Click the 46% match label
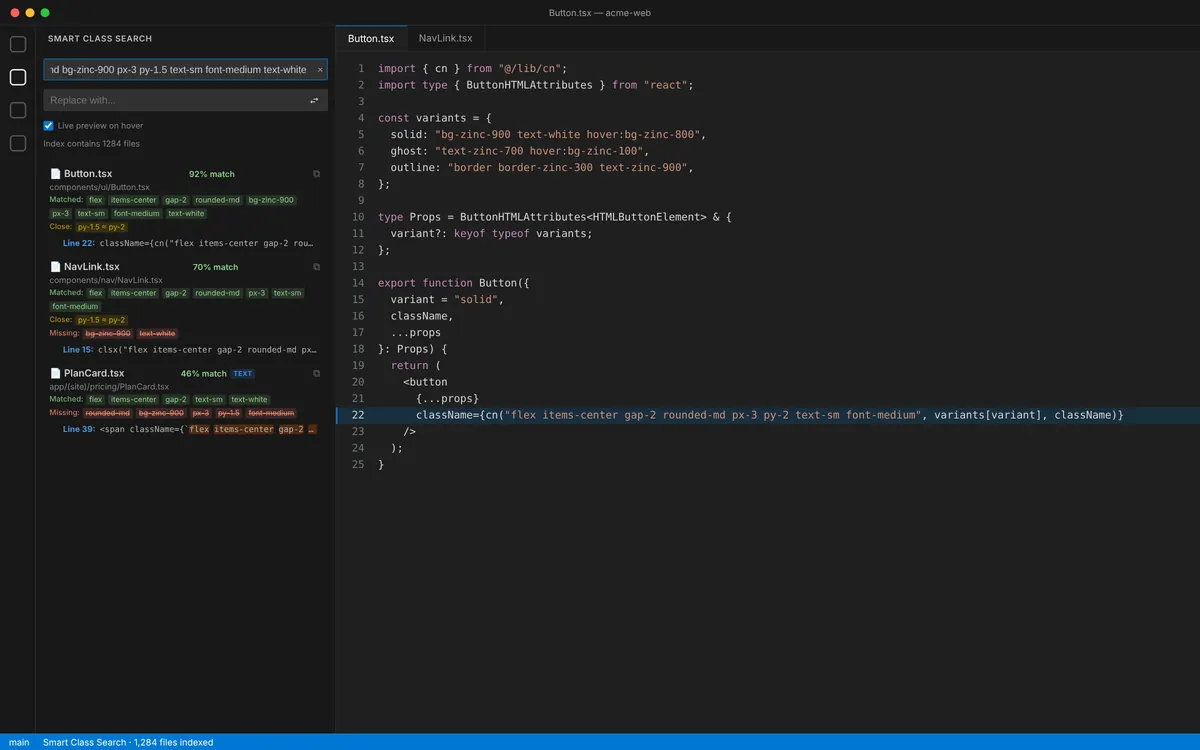Image resolution: width=1200 pixels, height=750 pixels. [x=204, y=373]
